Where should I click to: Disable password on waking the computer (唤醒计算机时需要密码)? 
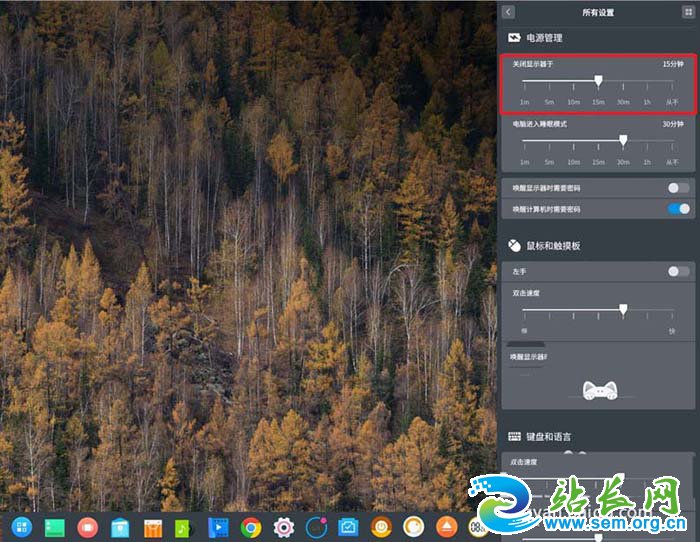point(679,209)
